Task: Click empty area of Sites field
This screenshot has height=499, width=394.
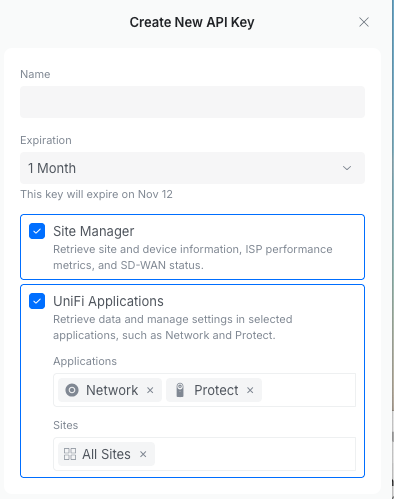Action: coord(255,454)
